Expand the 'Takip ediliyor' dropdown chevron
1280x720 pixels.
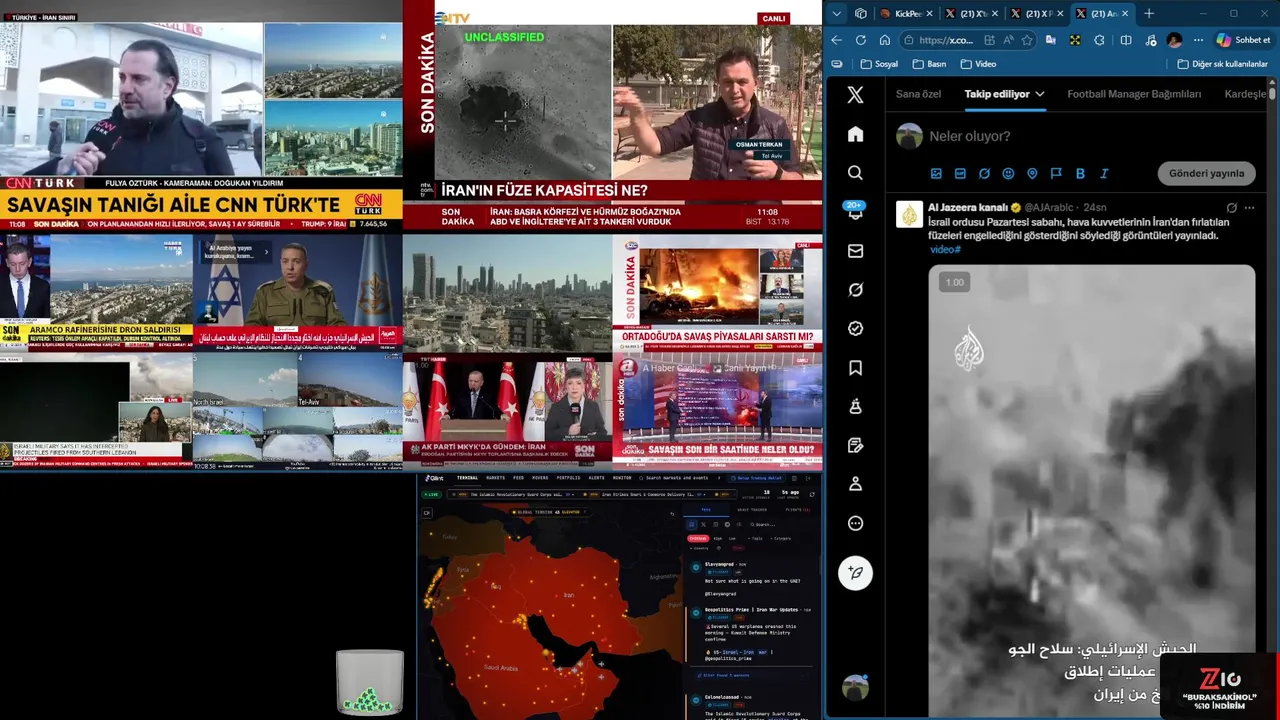(x=1040, y=94)
